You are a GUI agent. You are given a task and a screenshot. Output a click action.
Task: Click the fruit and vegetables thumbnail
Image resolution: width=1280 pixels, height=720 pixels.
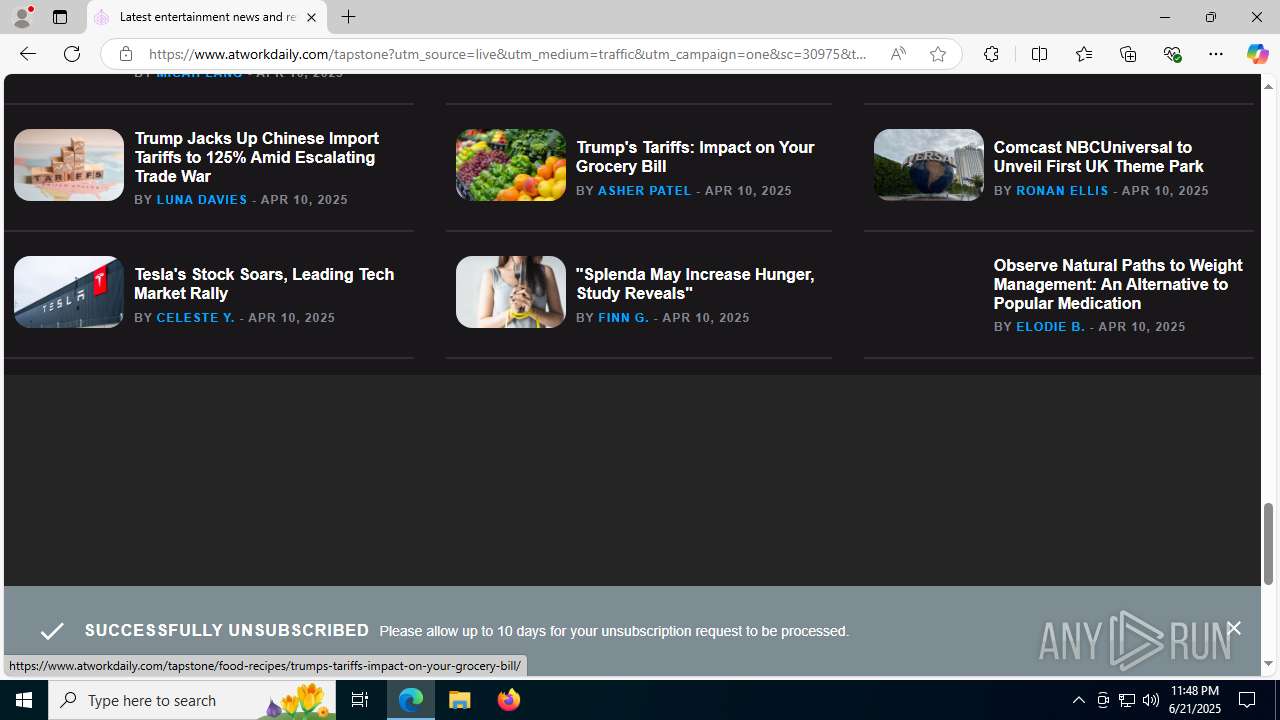[511, 165]
